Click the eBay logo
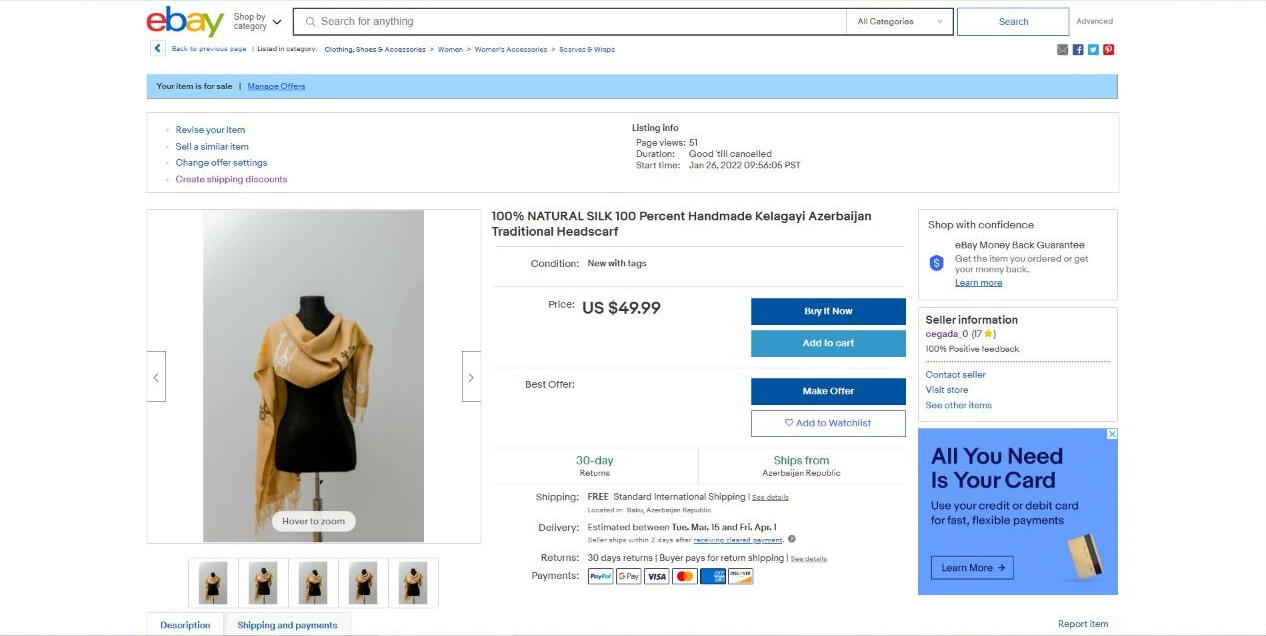This screenshot has width=1266, height=636. (x=185, y=21)
